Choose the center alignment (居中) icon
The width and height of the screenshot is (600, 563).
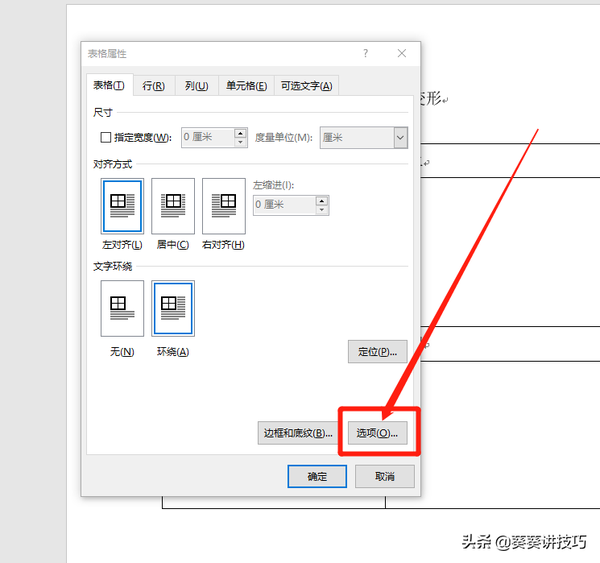tap(173, 206)
